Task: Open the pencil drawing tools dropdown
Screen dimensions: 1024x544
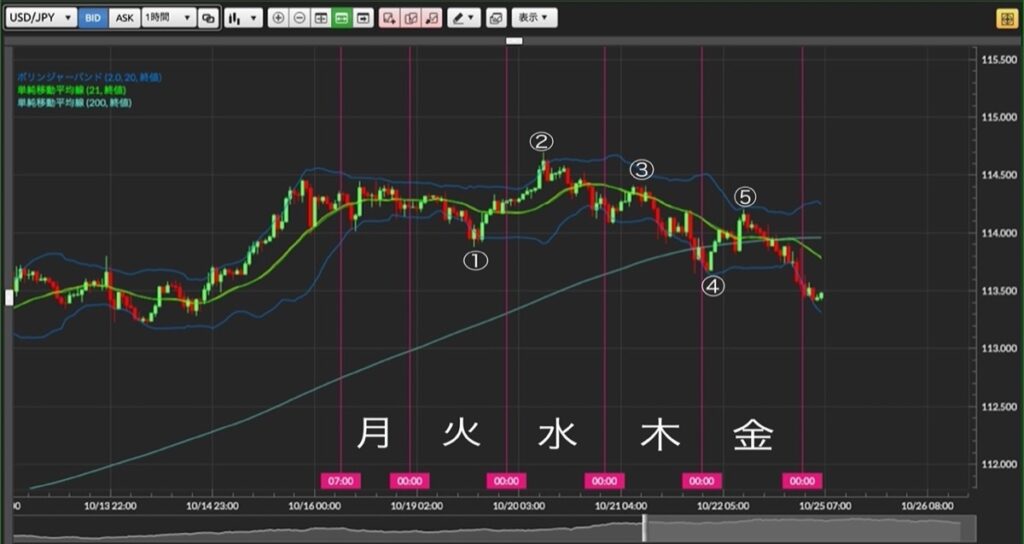Action: point(464,18)
